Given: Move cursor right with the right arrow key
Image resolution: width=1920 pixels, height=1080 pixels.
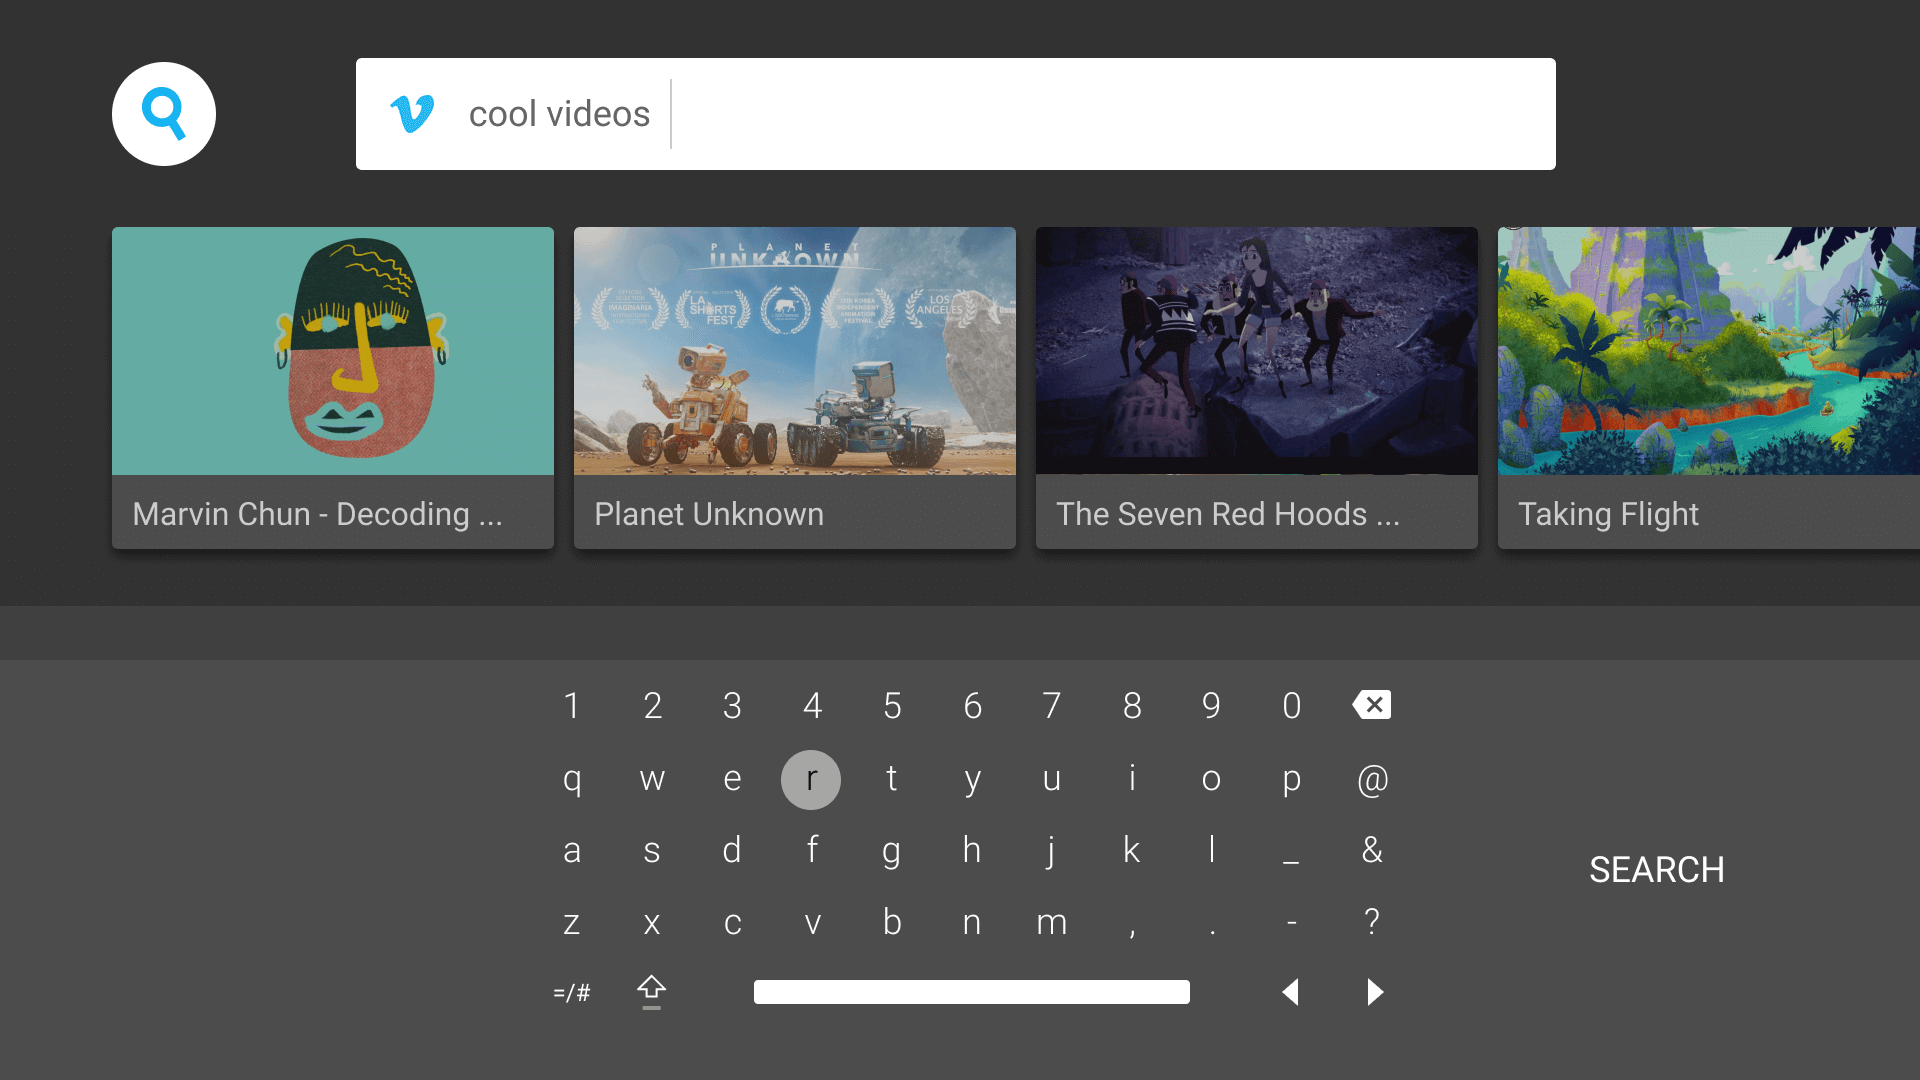Looking at the screenshot, I should [x=1375, y=992].
